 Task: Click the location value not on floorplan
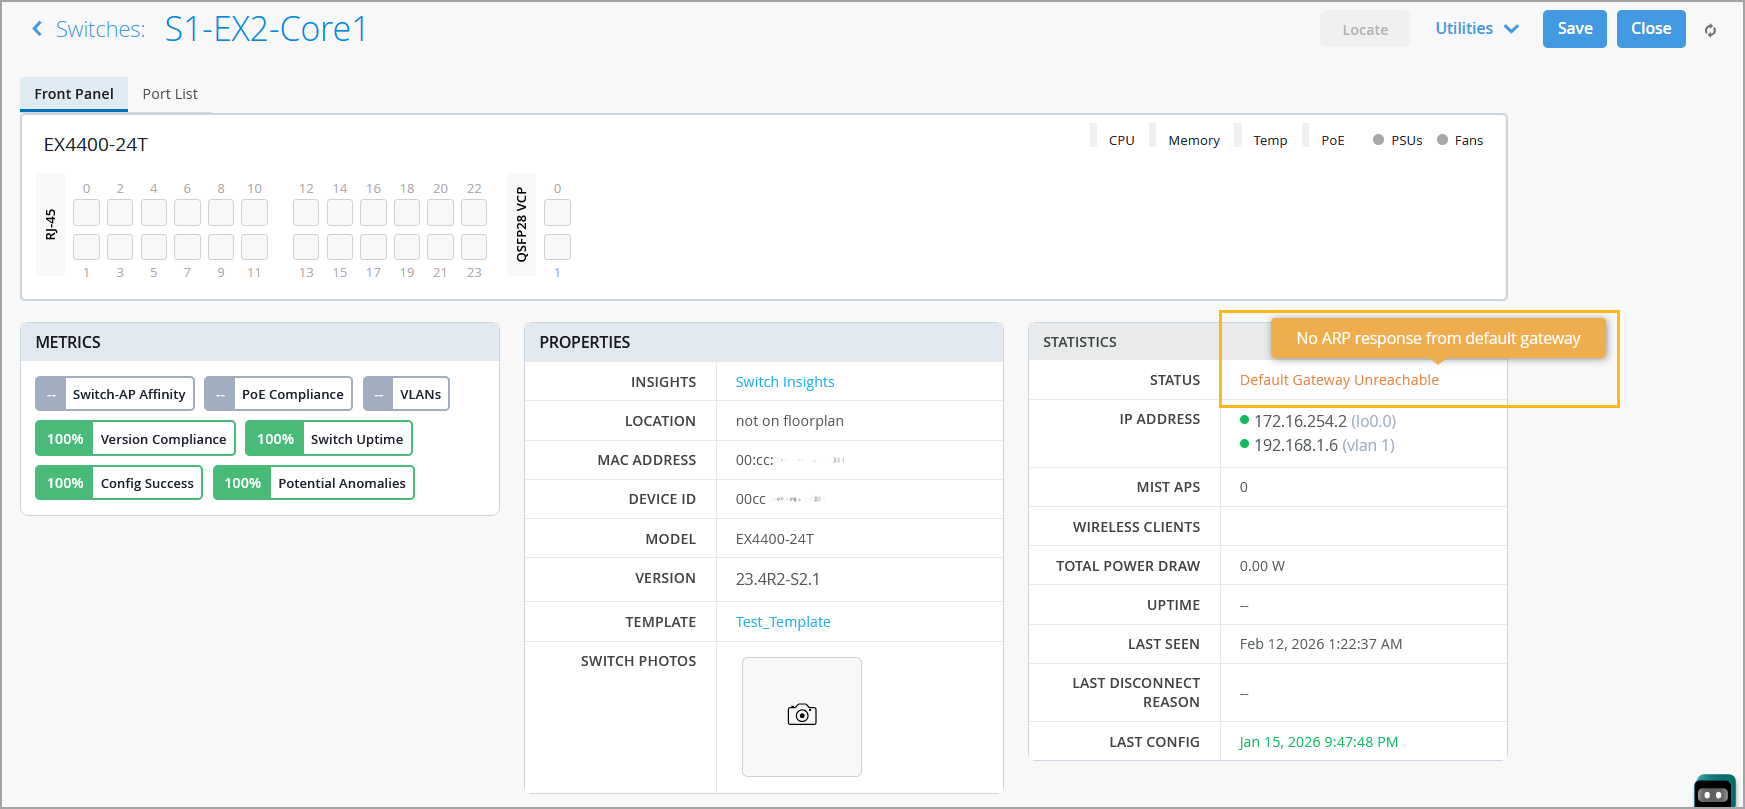tap(790, 421)
